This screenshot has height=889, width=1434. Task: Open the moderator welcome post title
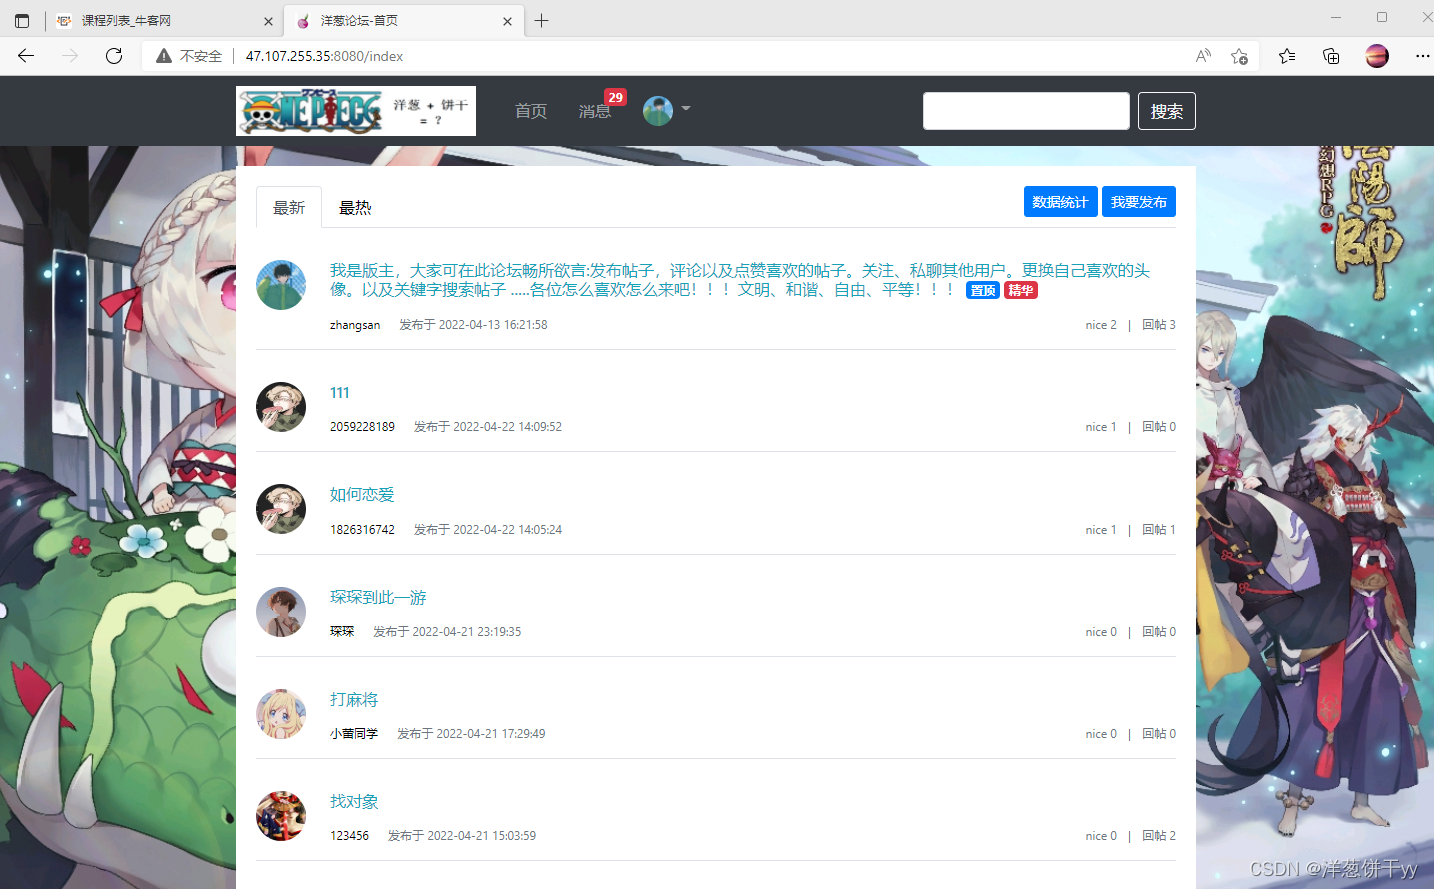(740, 280)
